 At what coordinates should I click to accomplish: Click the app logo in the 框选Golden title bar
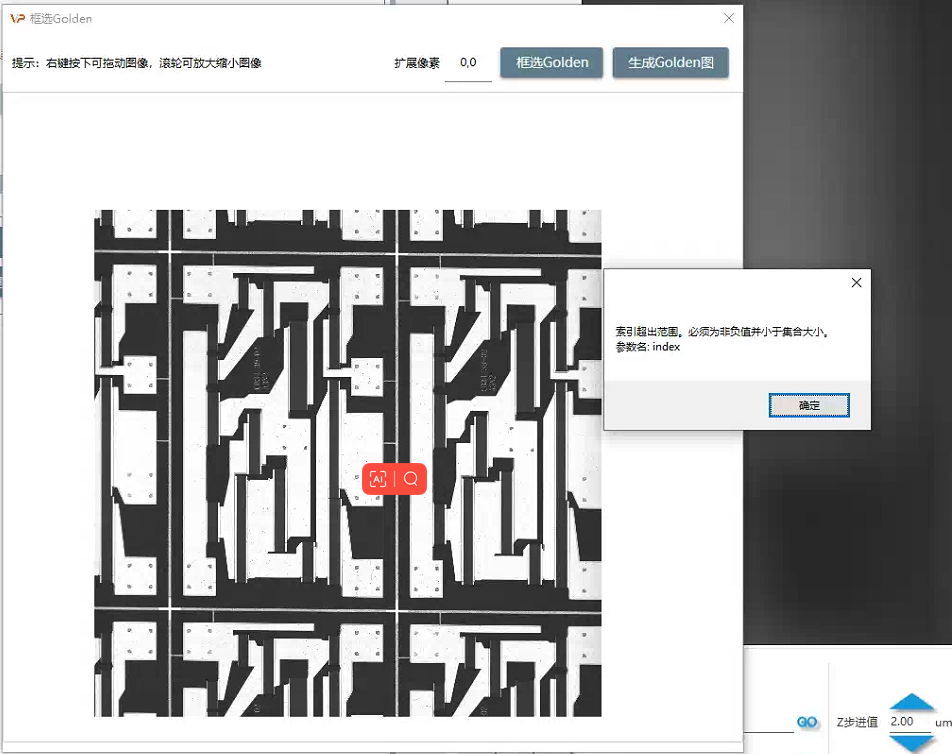pos(18,19)
